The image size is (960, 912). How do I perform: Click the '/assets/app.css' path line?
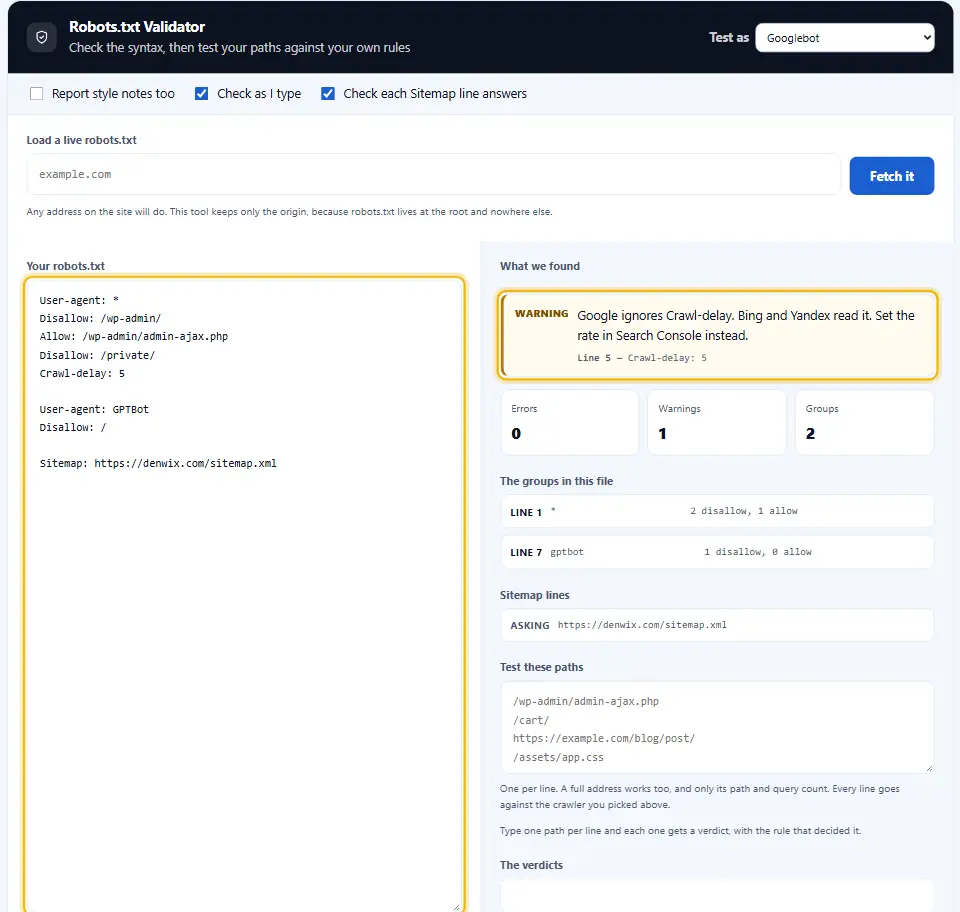[558, 758]
